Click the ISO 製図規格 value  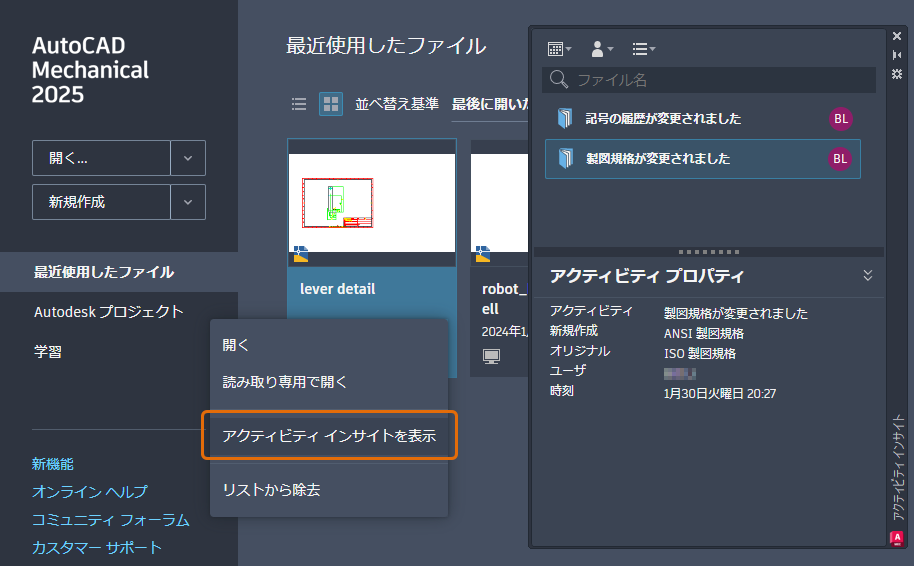(699, 353)
